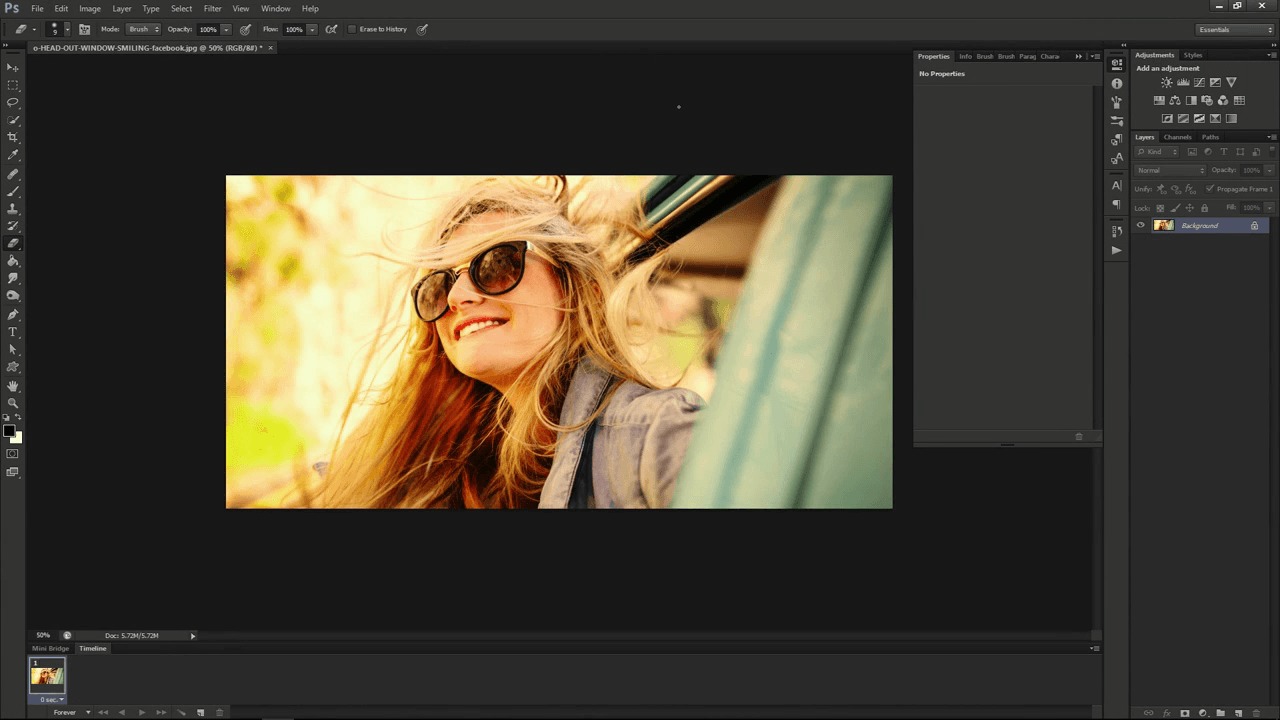Select the Crop tool
The height and width of the screenshot is (720, 1280).
pyautogui.click(x=13, y=137)
